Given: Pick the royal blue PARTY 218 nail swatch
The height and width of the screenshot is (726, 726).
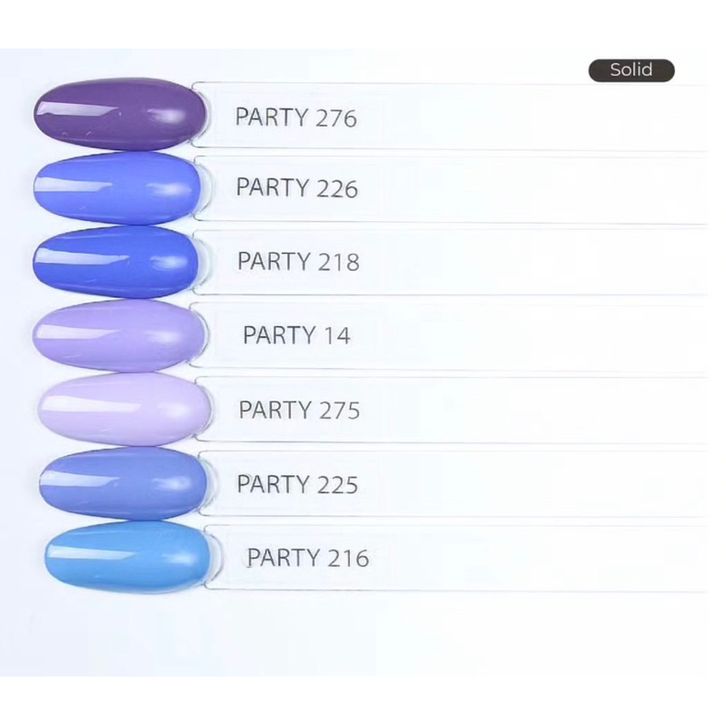Looking at the screenshot, I should point(118,261).
